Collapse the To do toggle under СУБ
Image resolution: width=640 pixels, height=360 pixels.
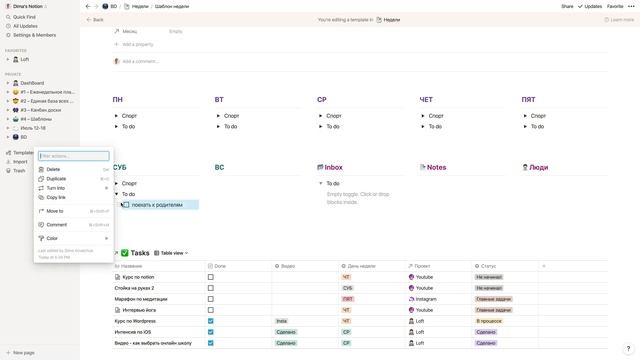click(x=116, y=194)
